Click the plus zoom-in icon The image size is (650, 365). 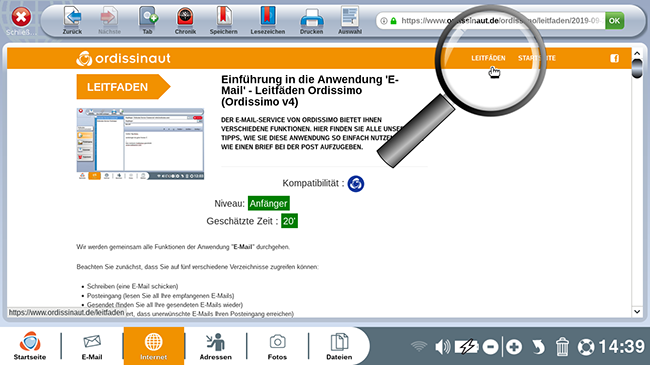(x=514, y=347)
